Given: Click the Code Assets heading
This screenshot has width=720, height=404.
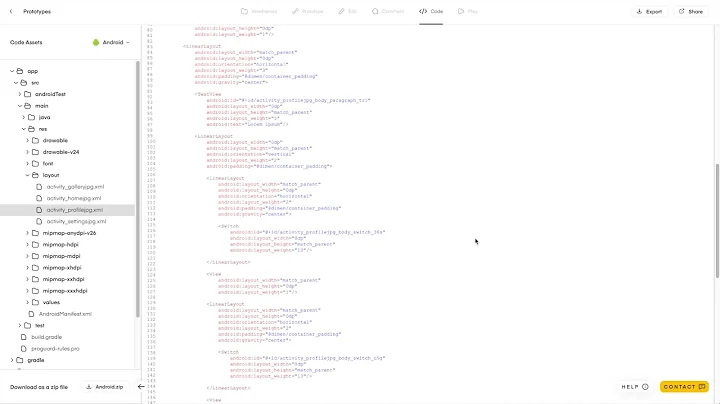Looking at the screenshot, I should (26, 42).
